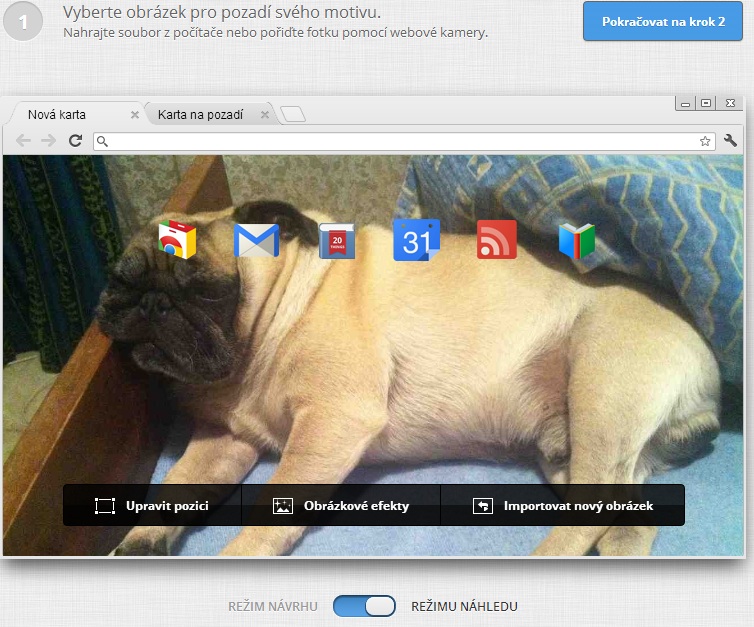Open Obrázkové efekty
This screenshot has width=754, height=627.
point(341,505)
